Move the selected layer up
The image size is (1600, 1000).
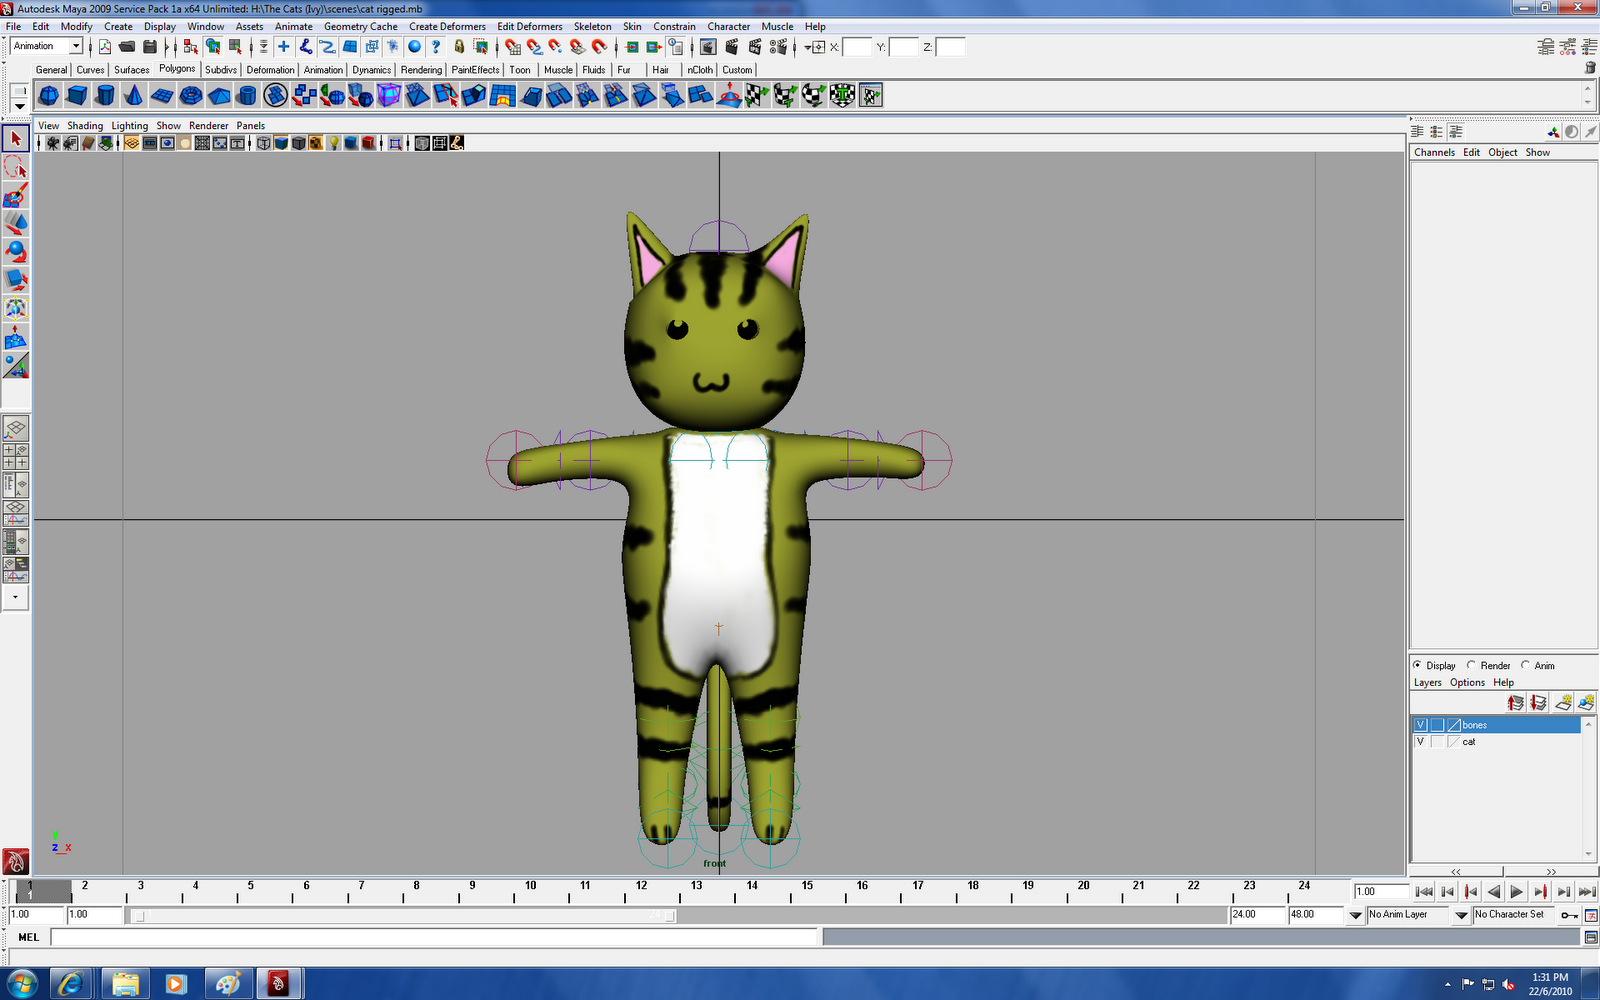(x=1516, y=702)
